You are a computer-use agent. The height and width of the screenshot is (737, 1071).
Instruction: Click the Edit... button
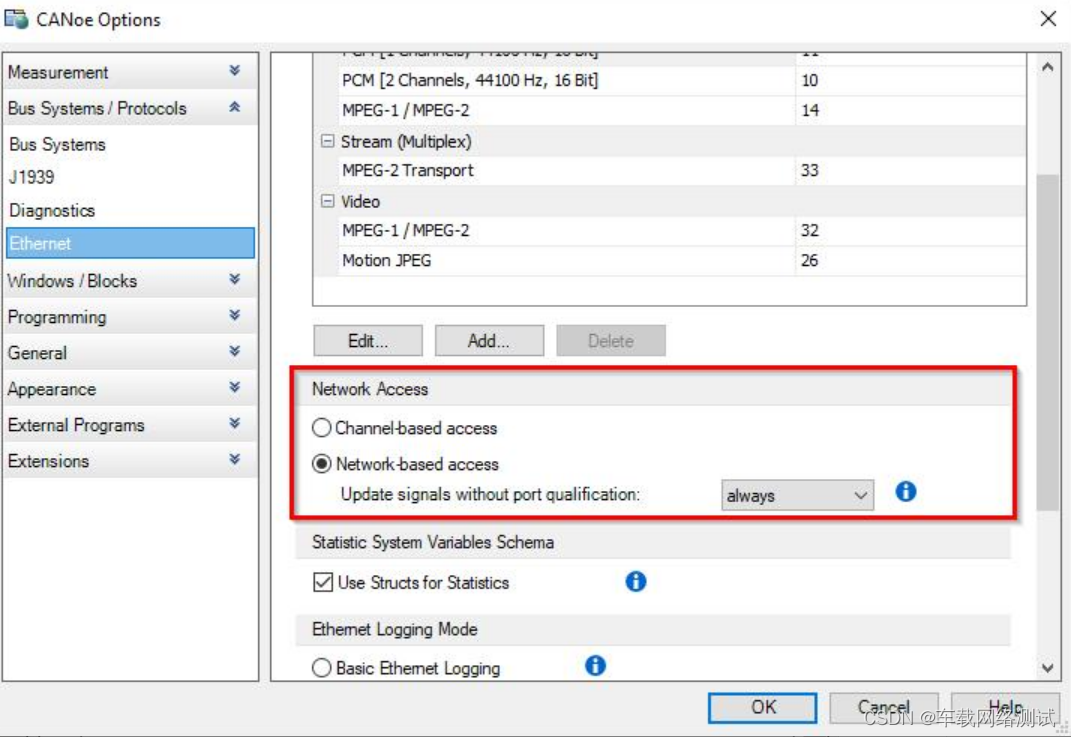pos(367,341)
